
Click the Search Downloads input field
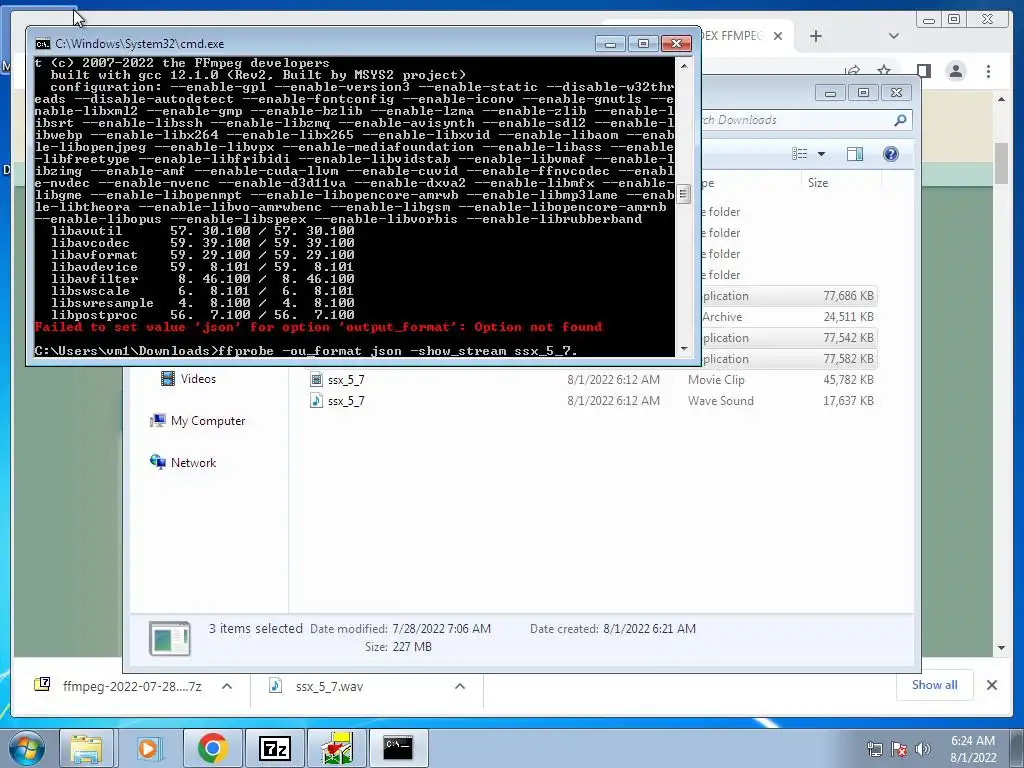(797, 120)
